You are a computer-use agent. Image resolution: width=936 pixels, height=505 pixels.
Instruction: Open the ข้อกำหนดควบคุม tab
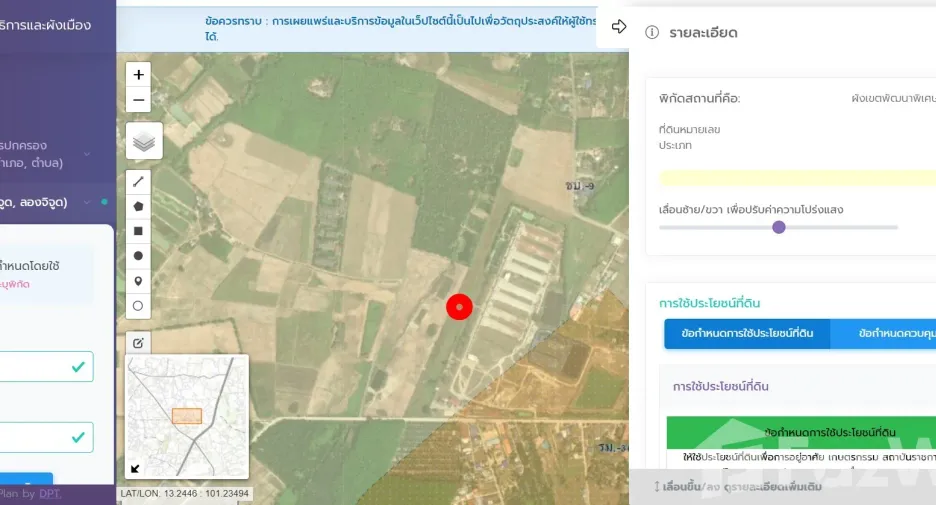click(883, 334)
